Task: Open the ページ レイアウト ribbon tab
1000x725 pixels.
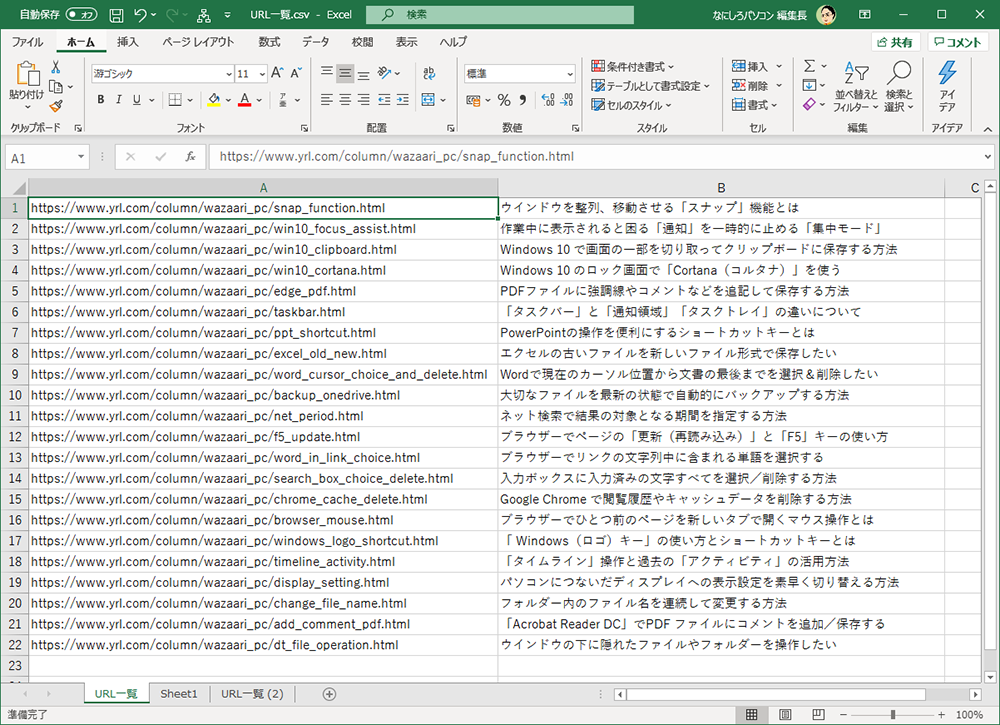Action: click(198, 42)
